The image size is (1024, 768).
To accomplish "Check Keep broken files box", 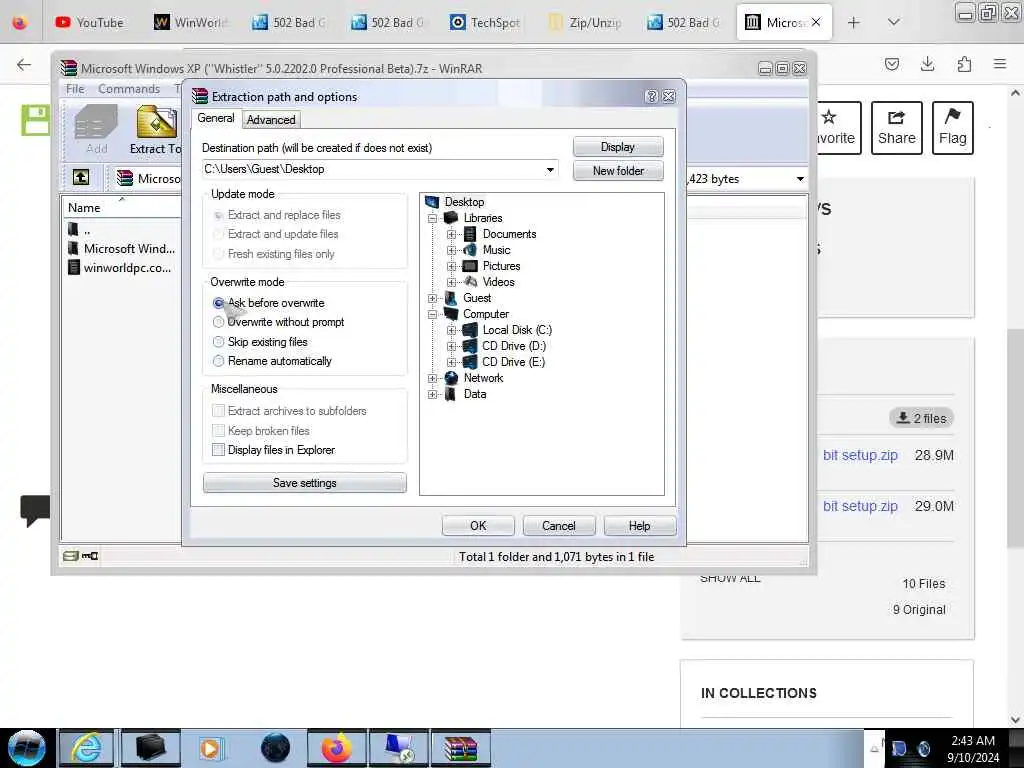I will (218, 430).
